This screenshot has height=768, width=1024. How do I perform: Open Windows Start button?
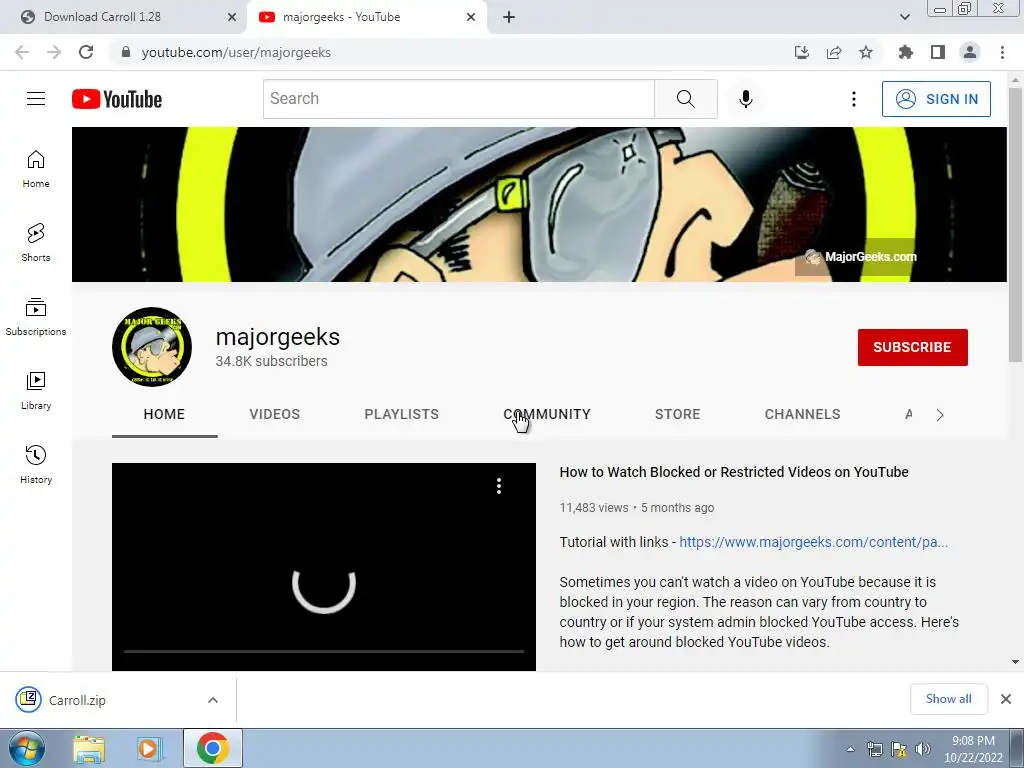(27, 748)
